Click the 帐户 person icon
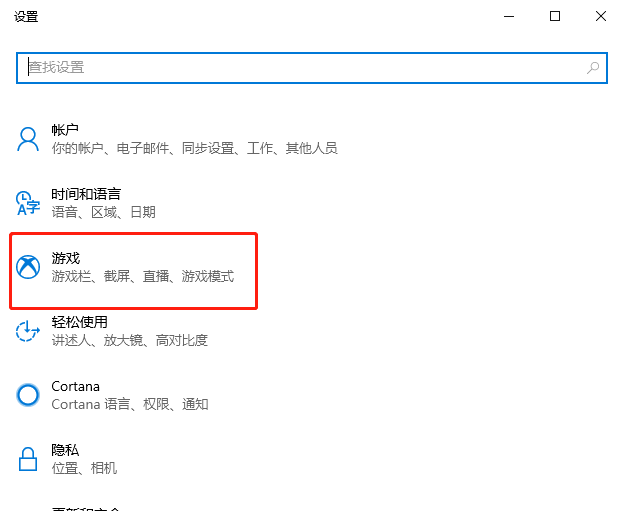The height and width of the screenshot is (511, 624). 28,139
